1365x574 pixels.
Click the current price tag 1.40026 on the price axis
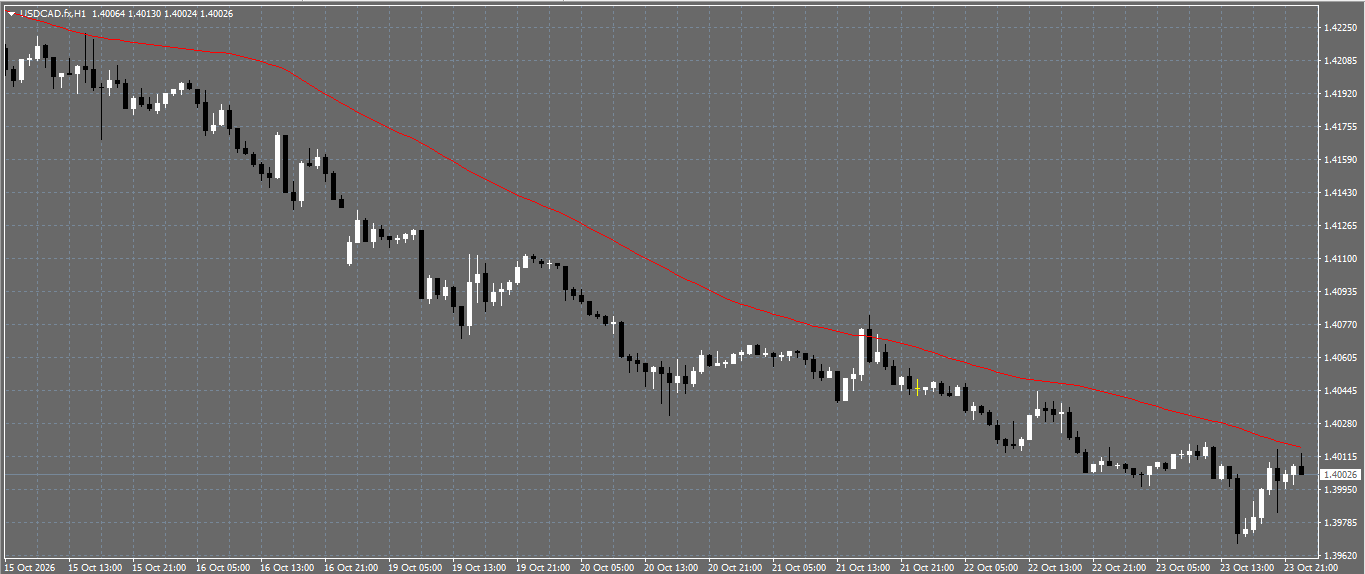tap(1340, 474)
